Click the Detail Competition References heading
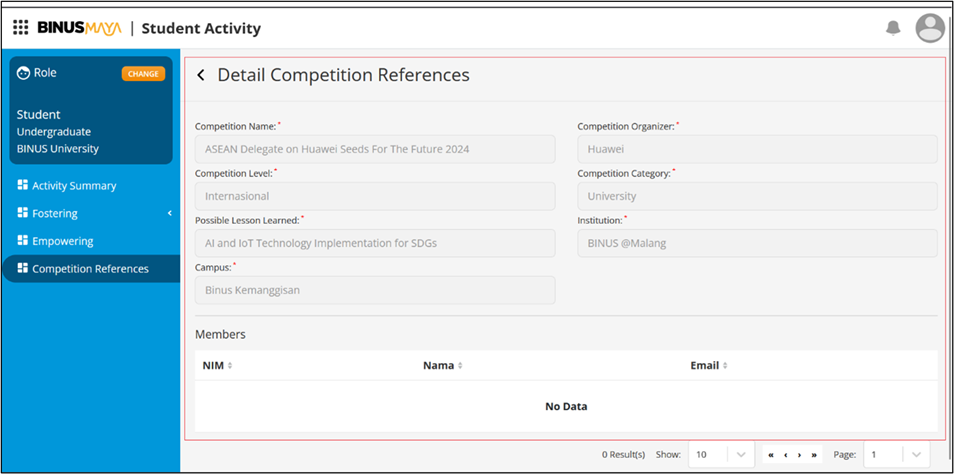The height and width of the screenshot is (474, 954). point(343,75)
